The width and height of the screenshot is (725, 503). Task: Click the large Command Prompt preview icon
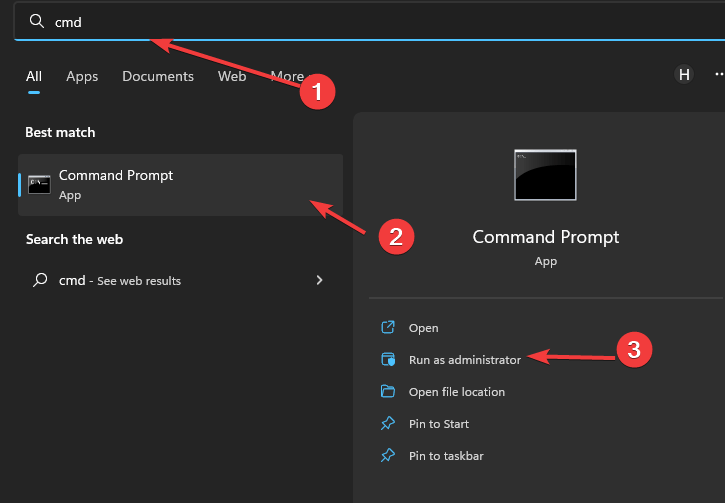click(x=545, y=176)
